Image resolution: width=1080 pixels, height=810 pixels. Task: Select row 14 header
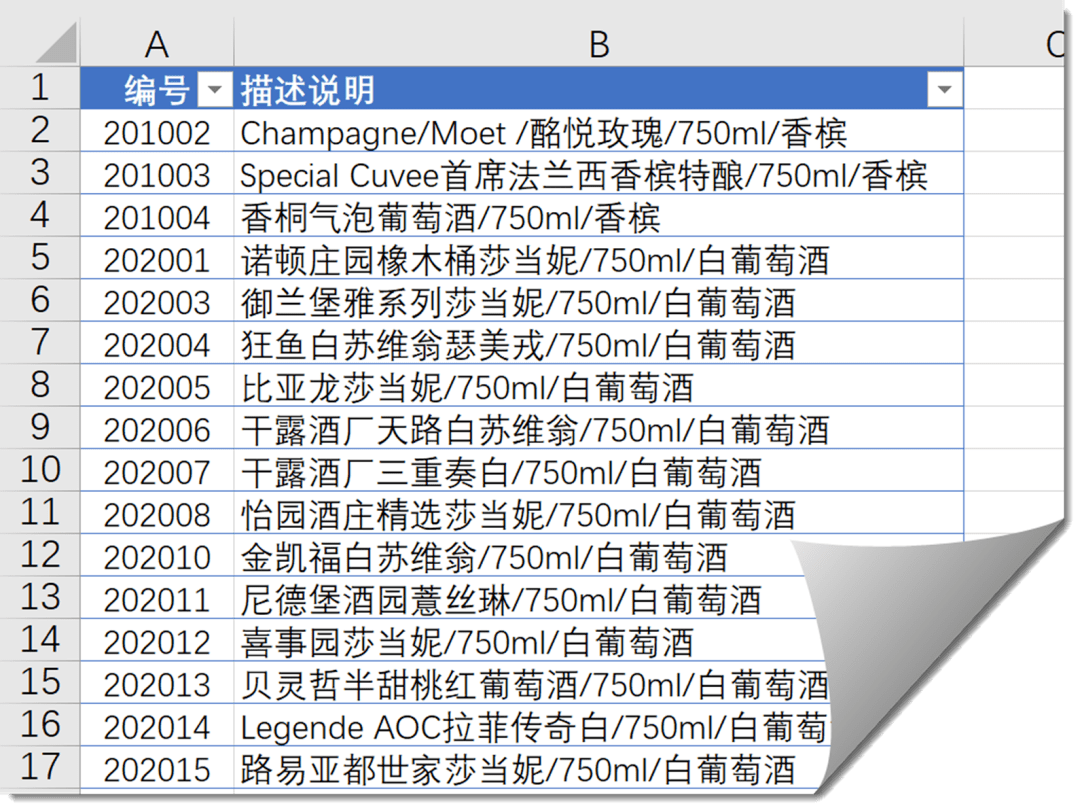[40, 641]
